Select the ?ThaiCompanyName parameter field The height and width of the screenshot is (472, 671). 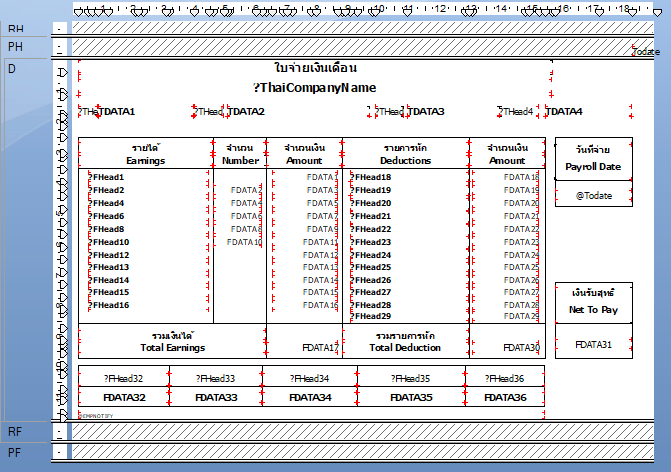click(315, 88)
